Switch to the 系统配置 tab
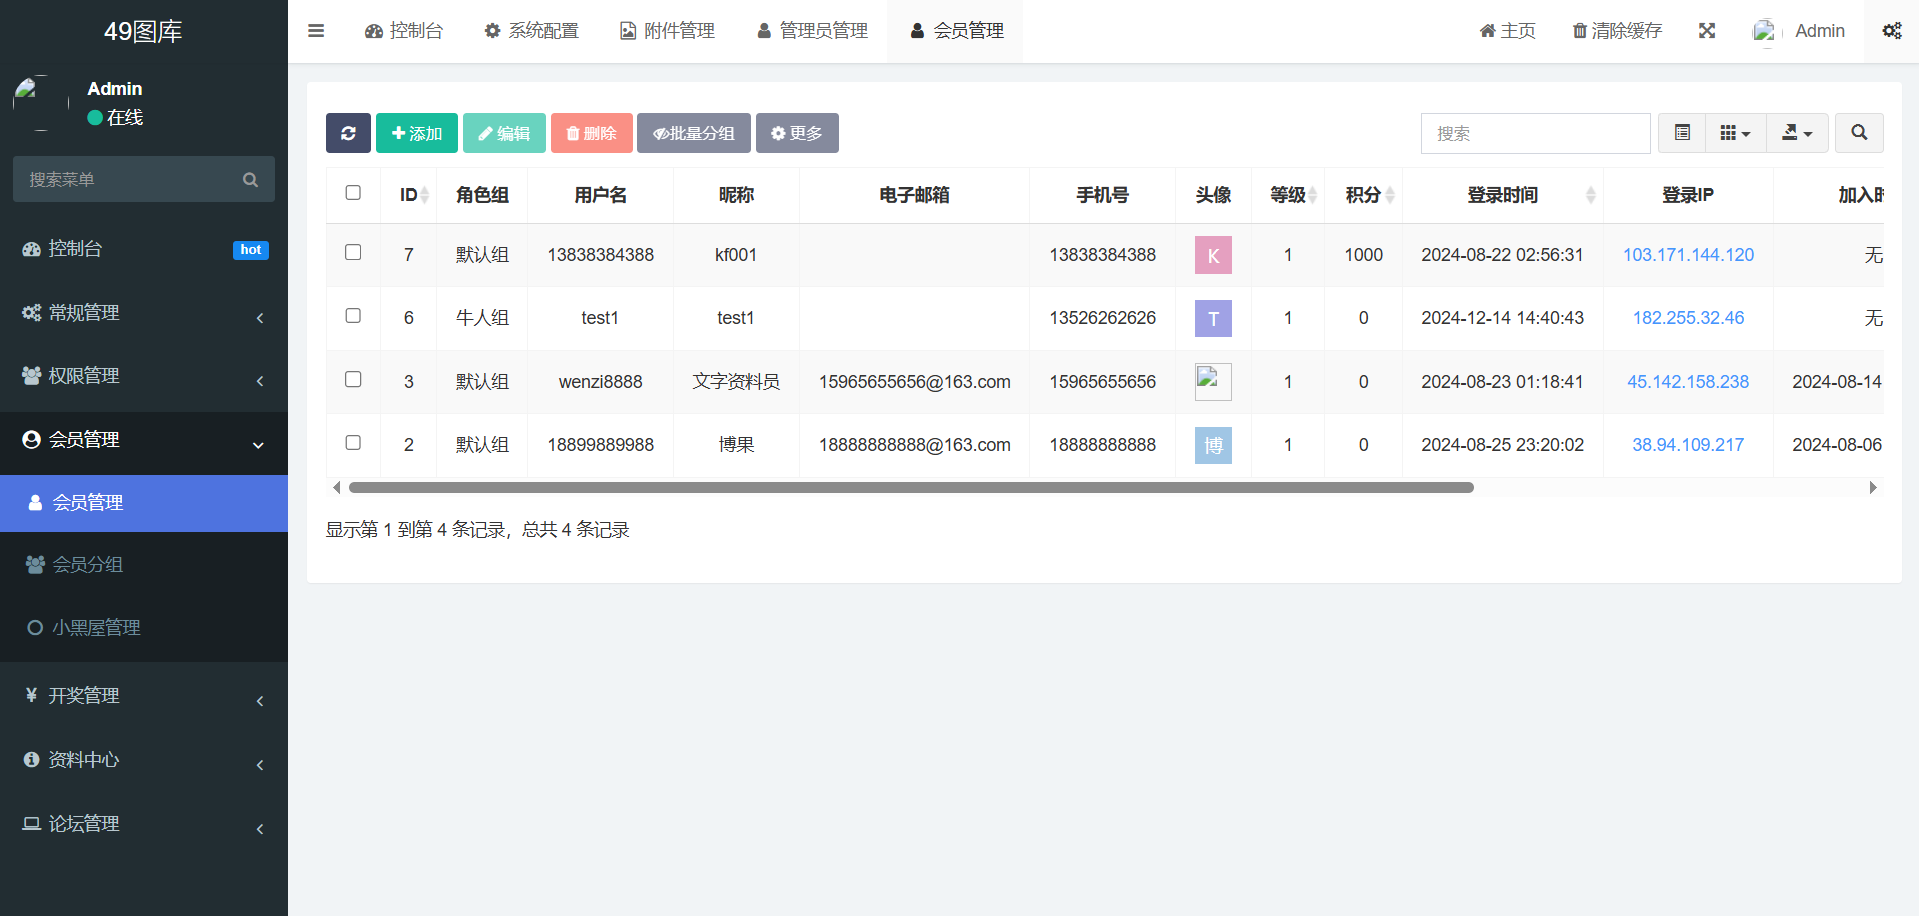1919x916 pixels. point(531,31)
